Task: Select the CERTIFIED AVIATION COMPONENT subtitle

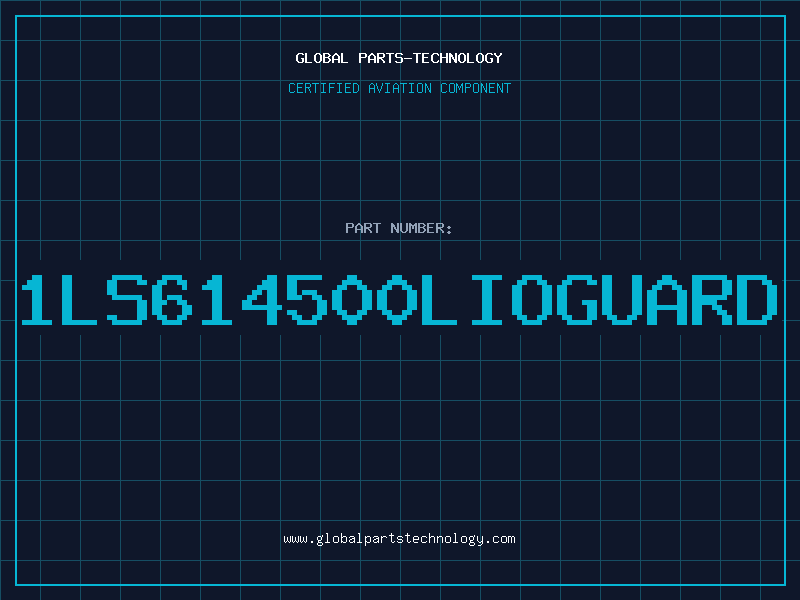Action: coord(399,88)
